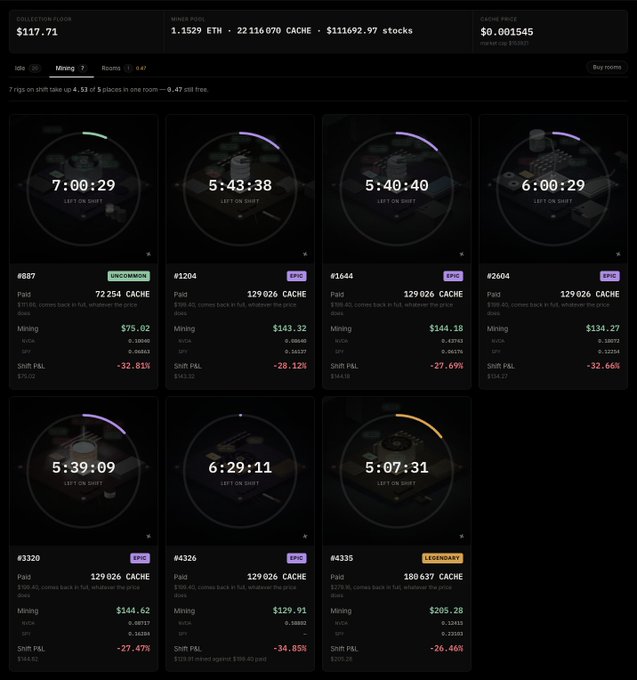Click the star icon on rig #887
Viewport: 637px width, 680px height.
coord(148,254)
